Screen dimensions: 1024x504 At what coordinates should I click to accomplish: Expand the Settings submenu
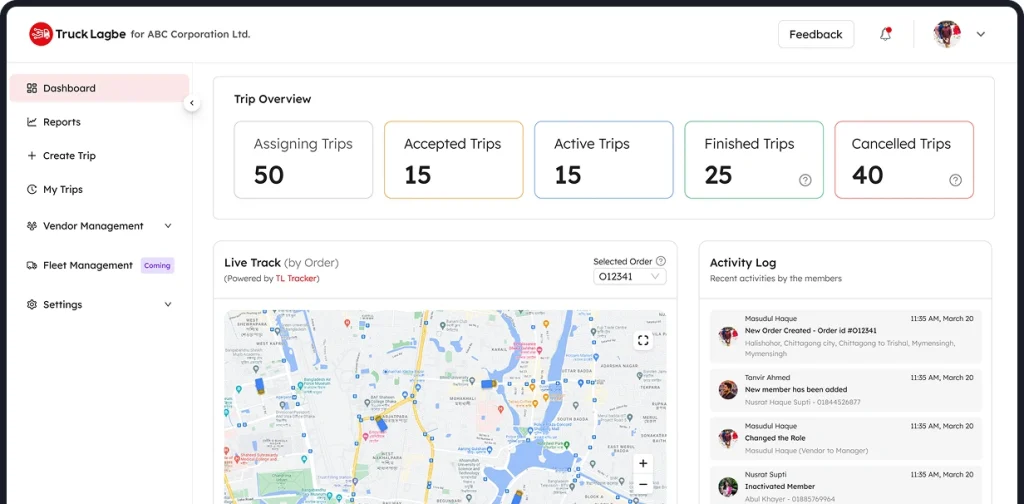click(168, 305)
